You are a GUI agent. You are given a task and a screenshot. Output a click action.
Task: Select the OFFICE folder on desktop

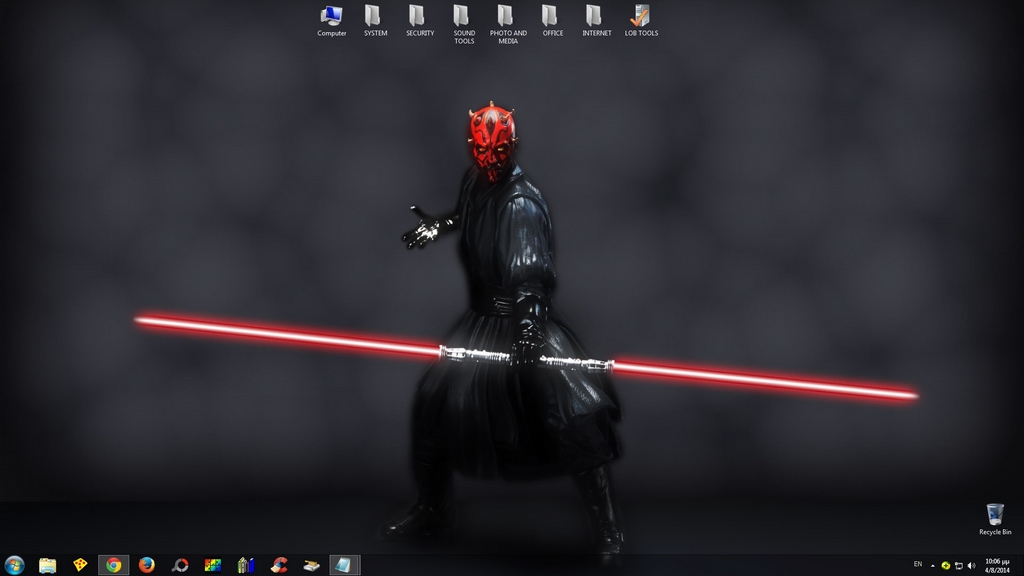pyautogui.click(x=552, y=21)
